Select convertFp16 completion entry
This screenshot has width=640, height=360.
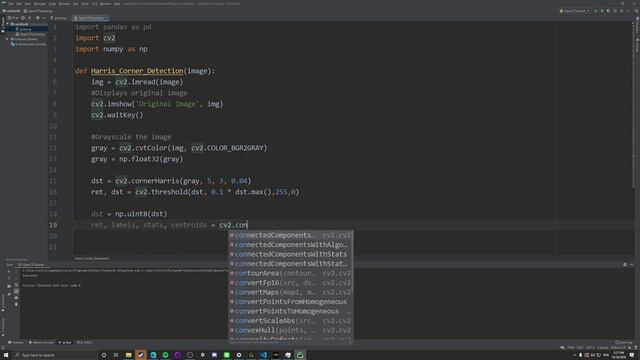[x=291, y=282]
